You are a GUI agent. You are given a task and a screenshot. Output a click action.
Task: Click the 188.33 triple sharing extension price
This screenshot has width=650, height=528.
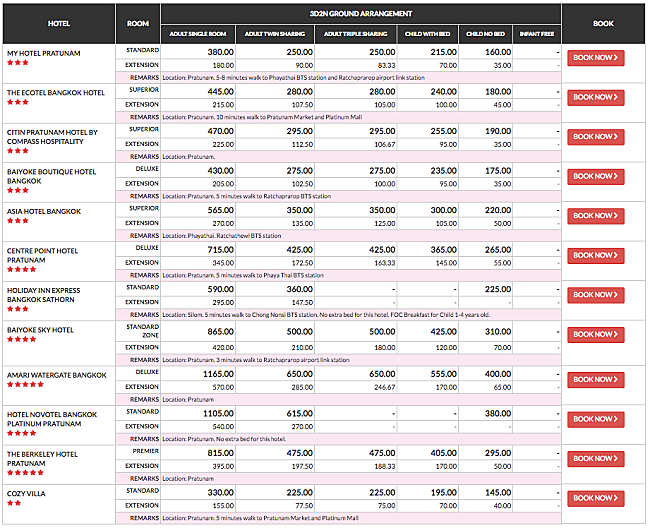click(x=385, y=467)
